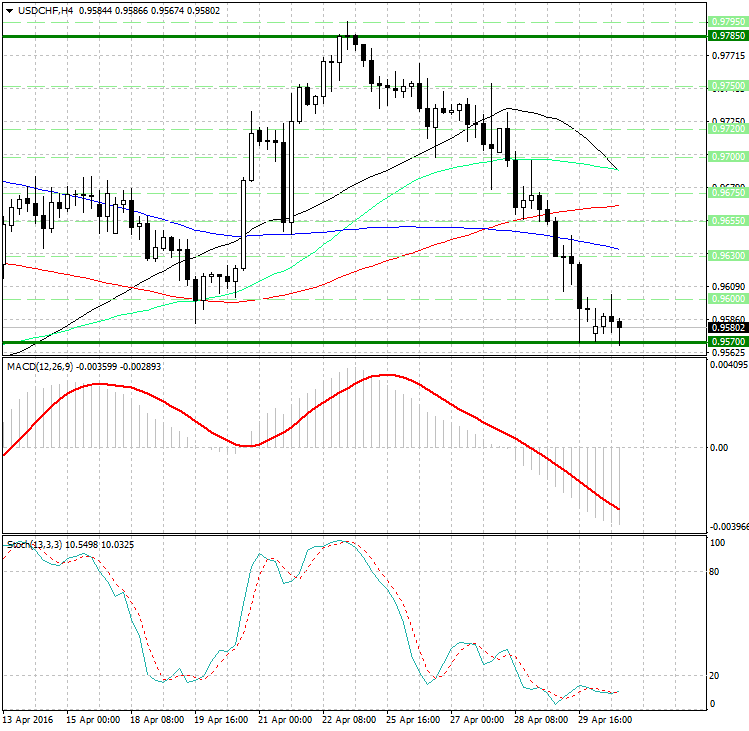
Task: Click the 0.97000 price level label
Action: tap(727, 157)
